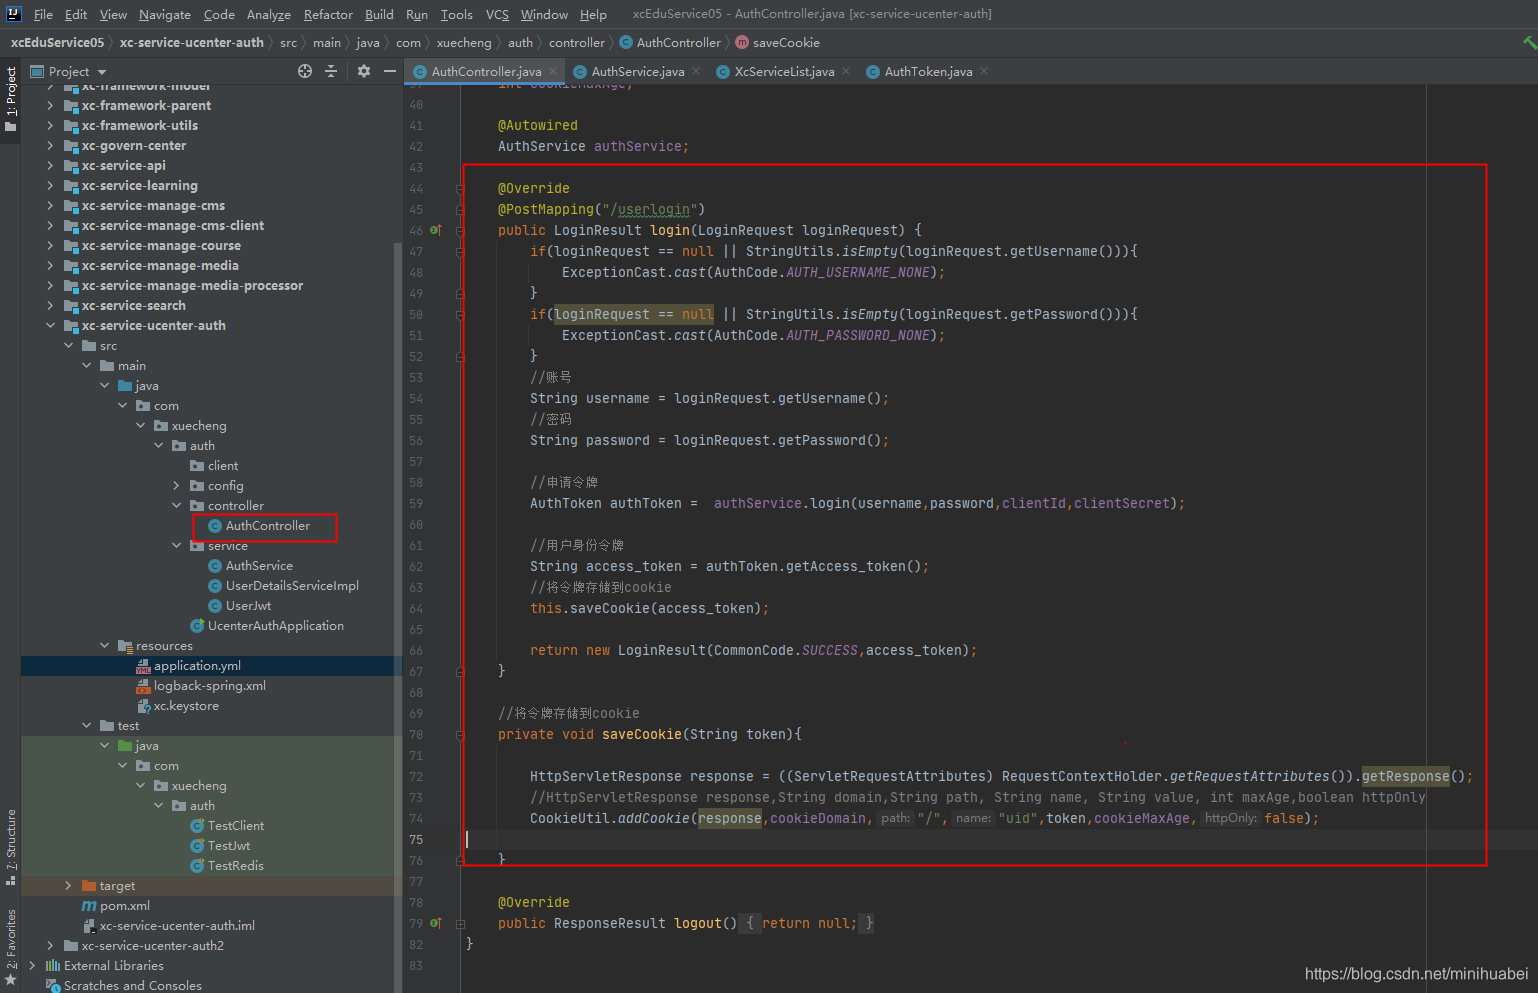This screenshot has height=993, width=1538.
Task: Close the AuthService.java tab
Action: [x=696, y=71]
